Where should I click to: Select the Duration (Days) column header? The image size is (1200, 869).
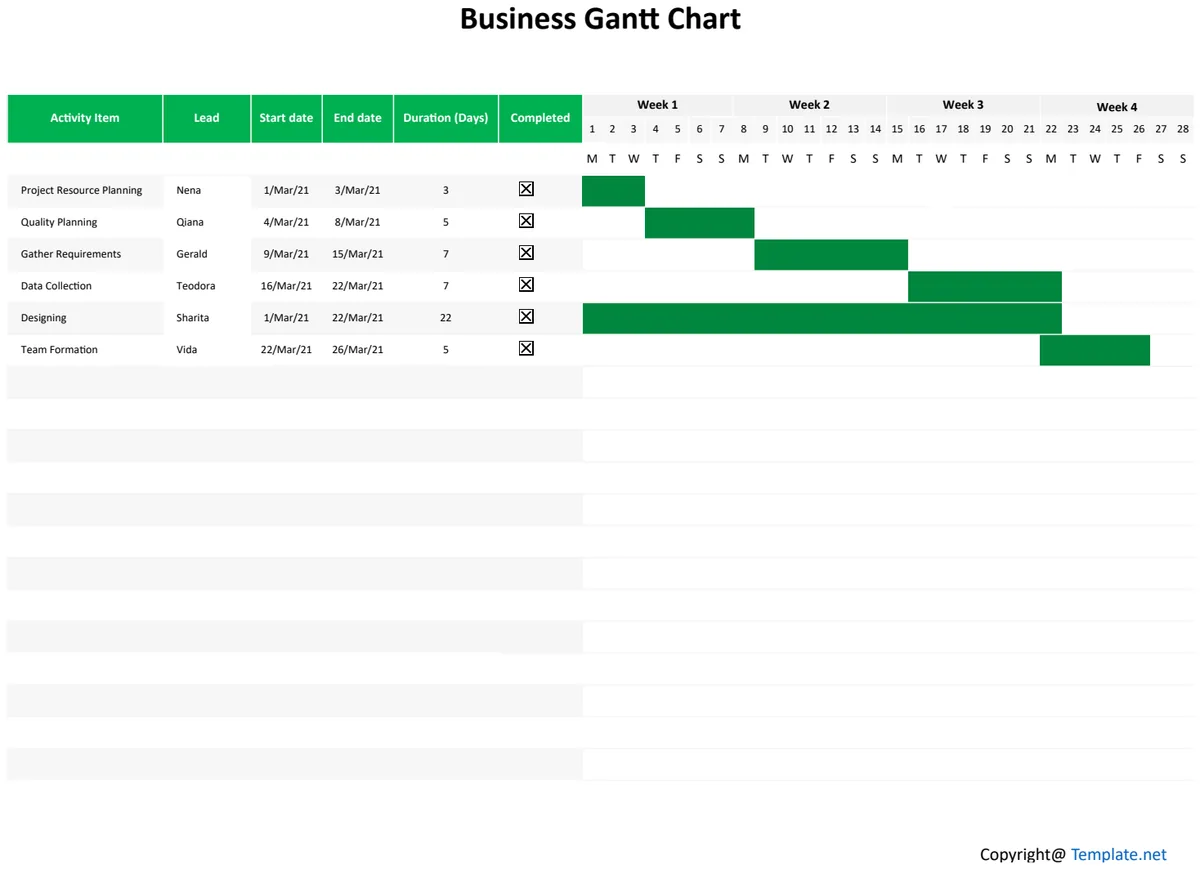[446, 118]
